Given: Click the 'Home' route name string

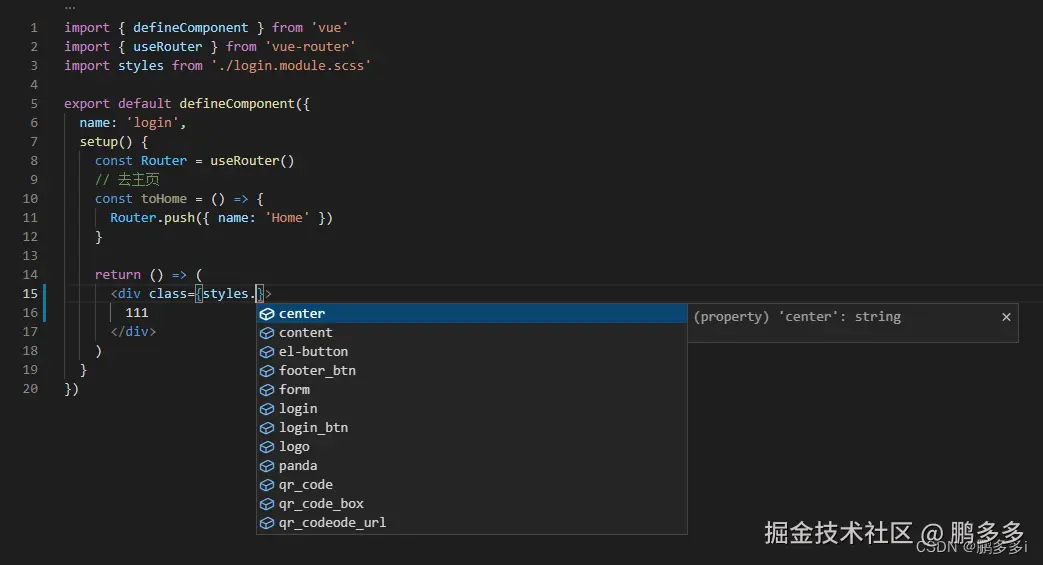Looking at the screenshot, I should [x=287, y=218].
